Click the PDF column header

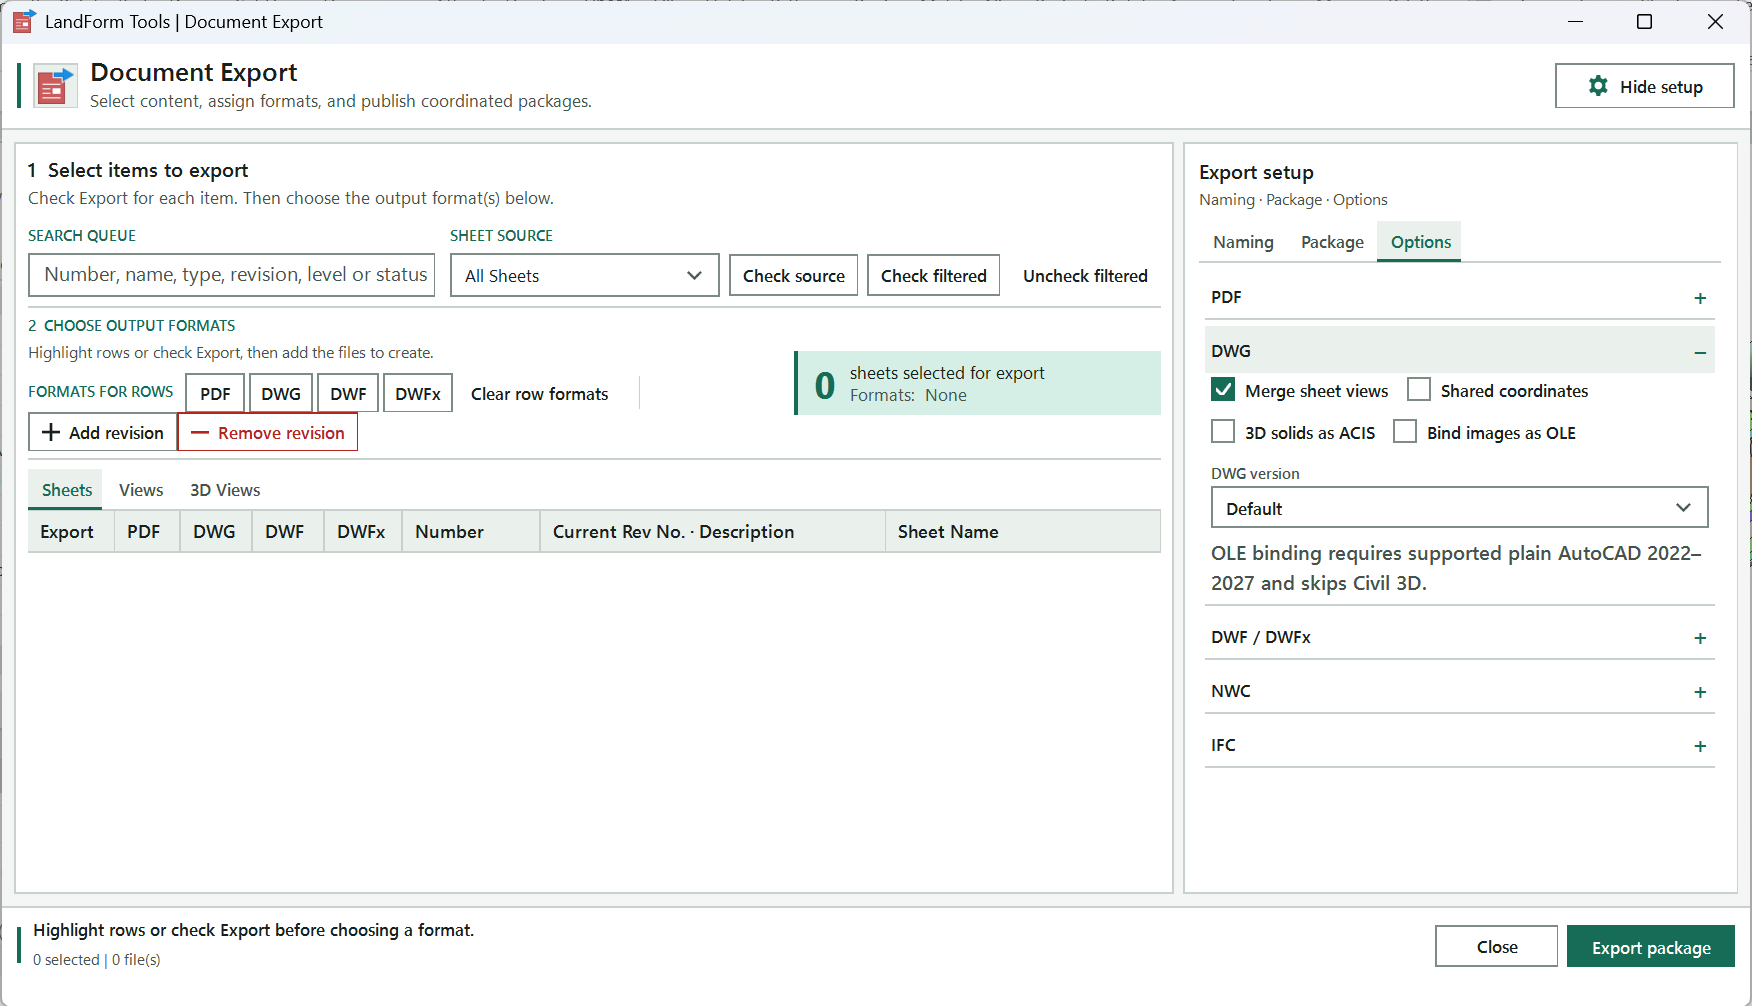[x=147, y=531]
